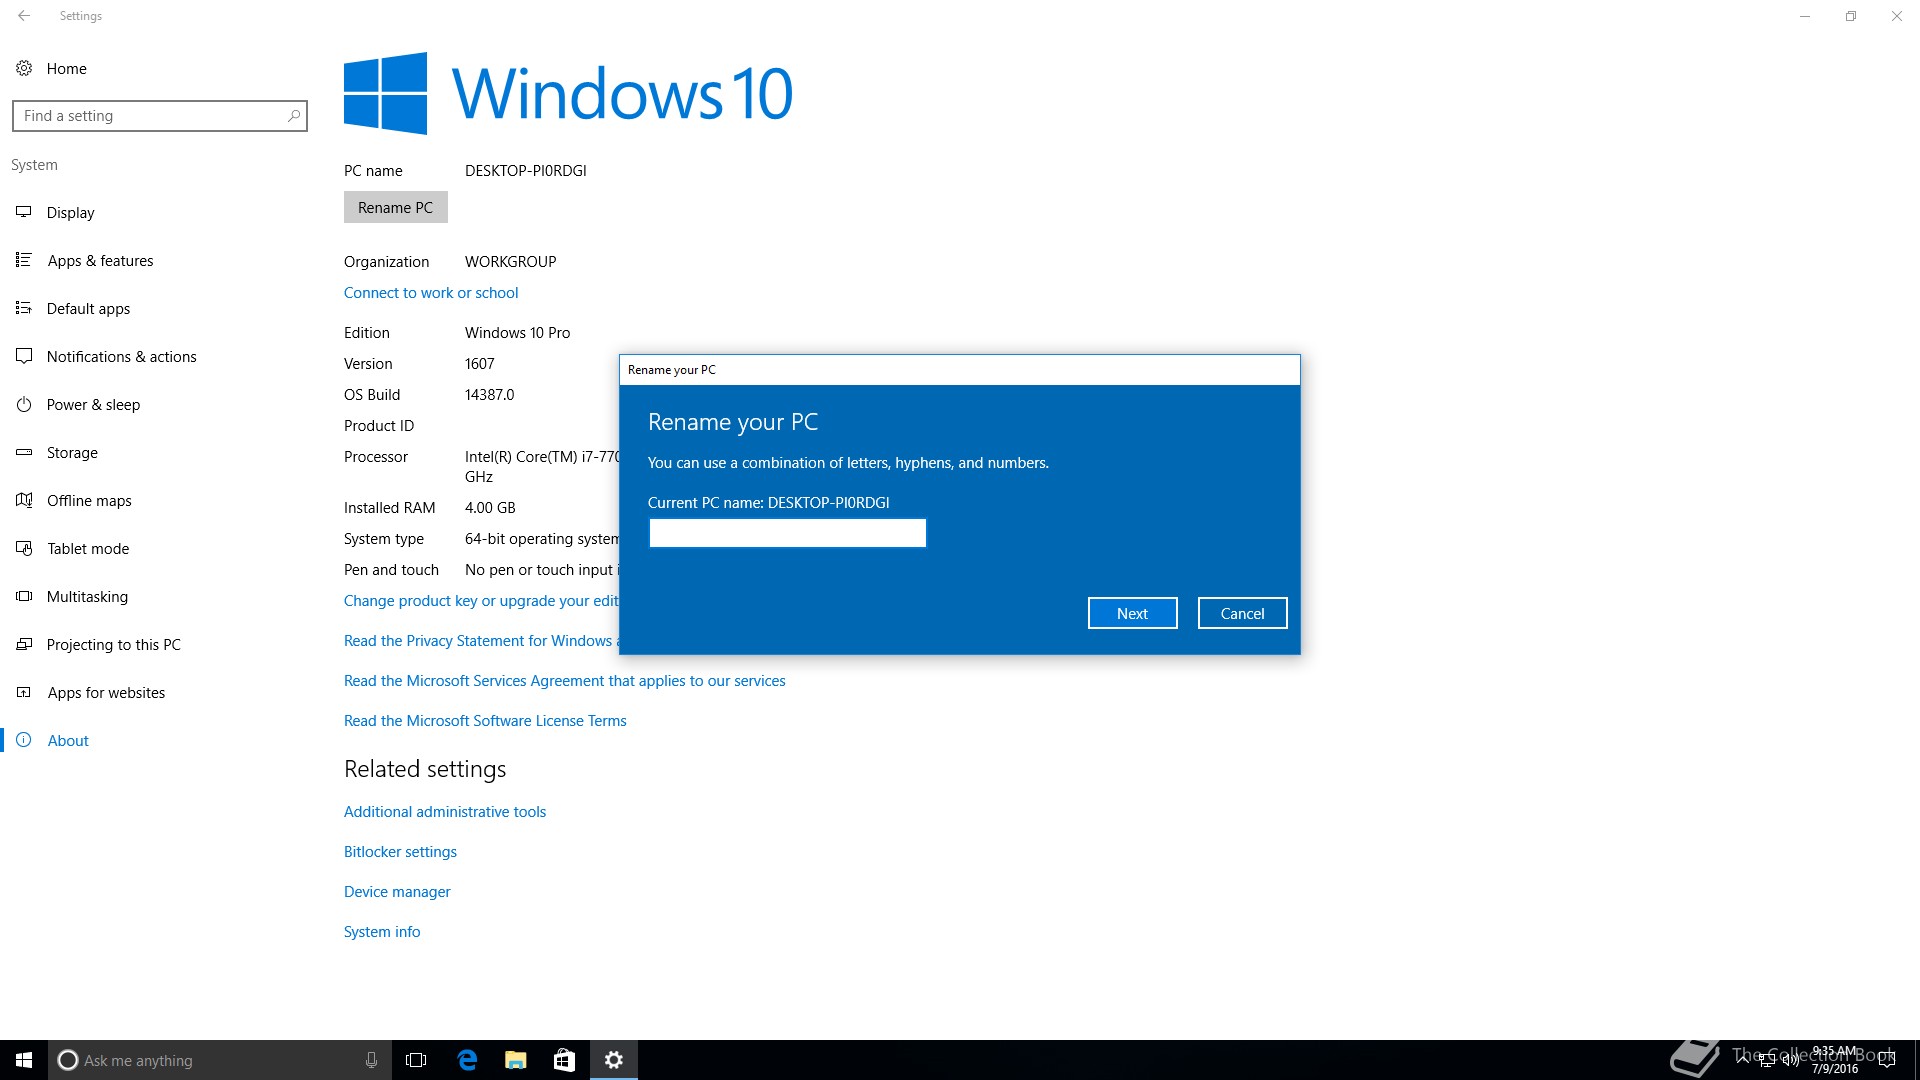Click Ask me anything search box
Viewport: 1920px width, 1080px height.
coord(219,1060)
